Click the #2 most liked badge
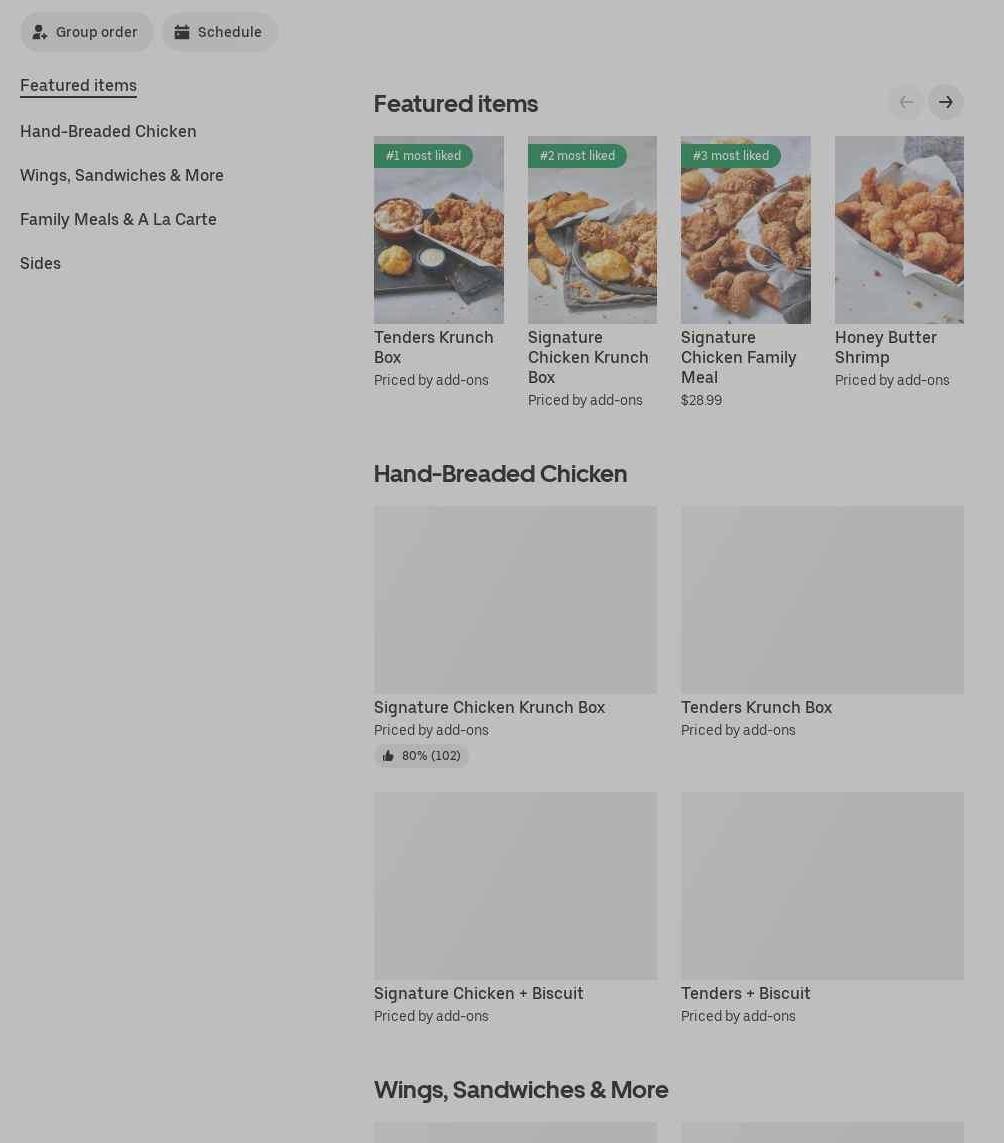This screenshot has width=1004, height=1143. point(577,155)
